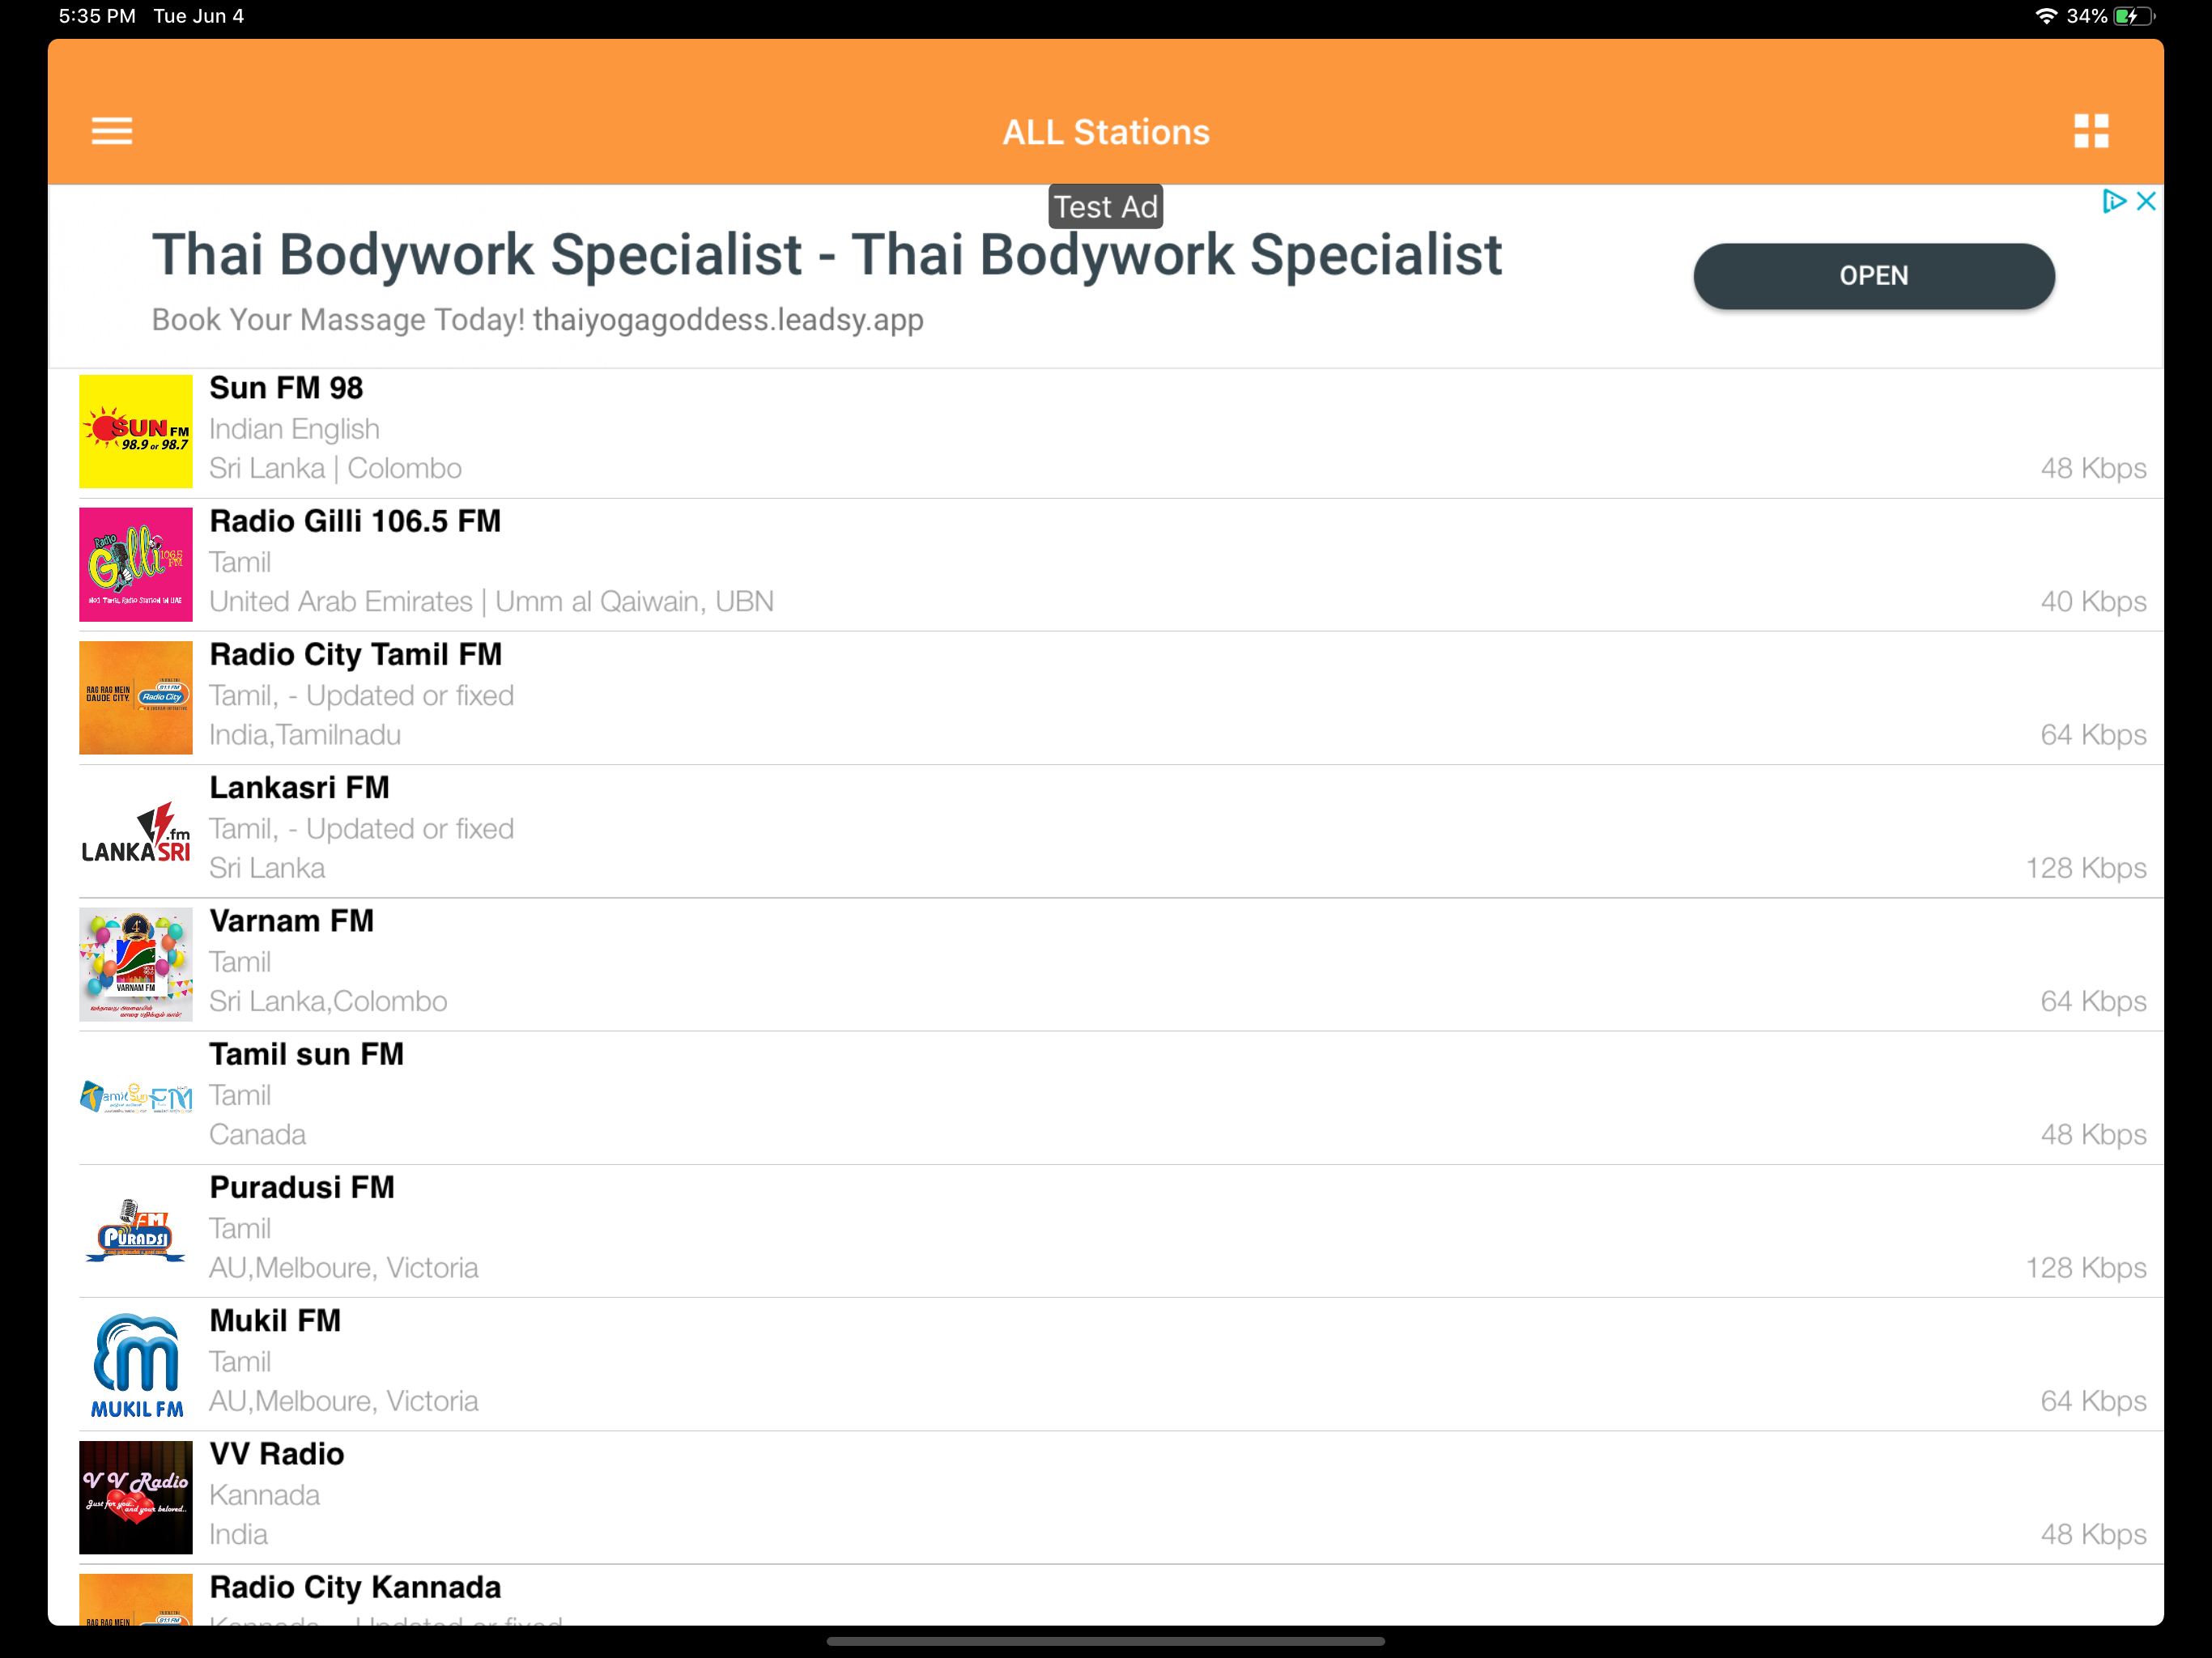Image resolution: width=2212 pixels, height=1658 pixels.
Task: Tap the Tamil sun FM logo
Action: click(x=136, y=1097)
